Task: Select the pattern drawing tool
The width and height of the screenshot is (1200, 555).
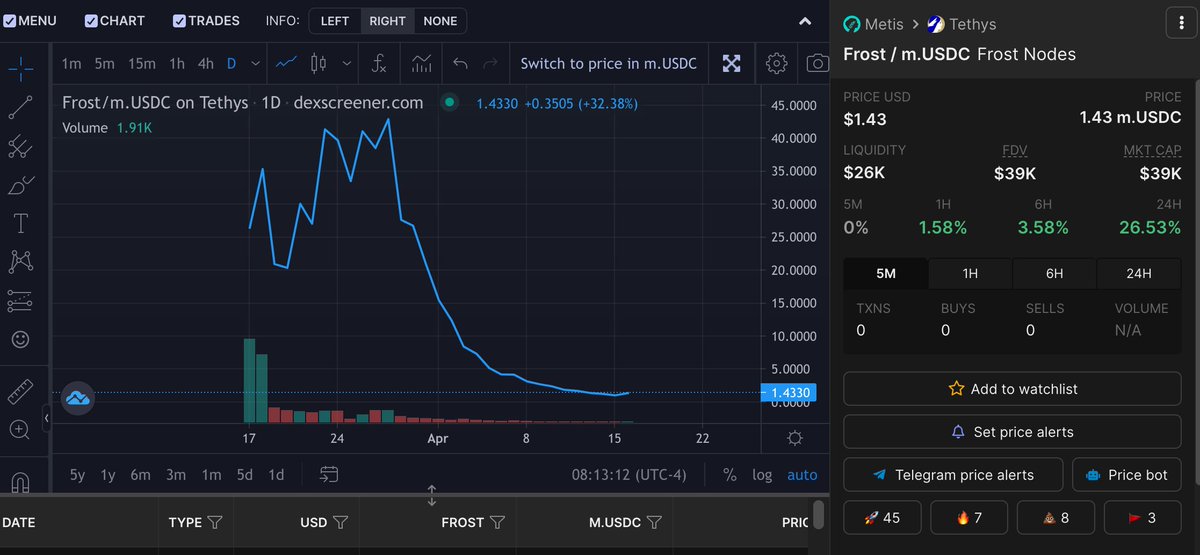Action: click(x=21, y=262)
